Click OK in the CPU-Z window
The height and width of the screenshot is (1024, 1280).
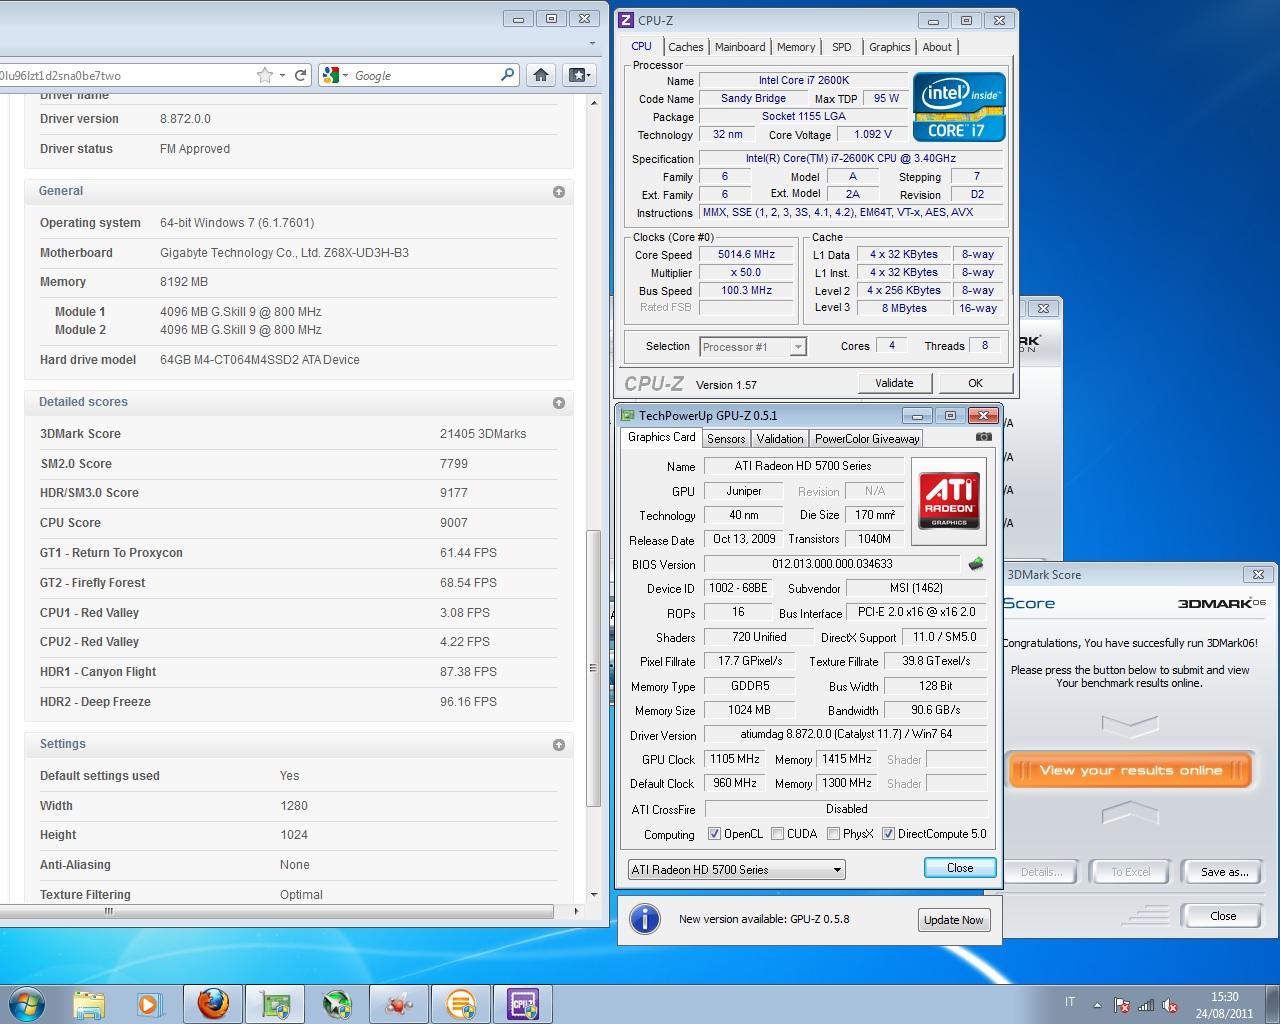[975, 383]
